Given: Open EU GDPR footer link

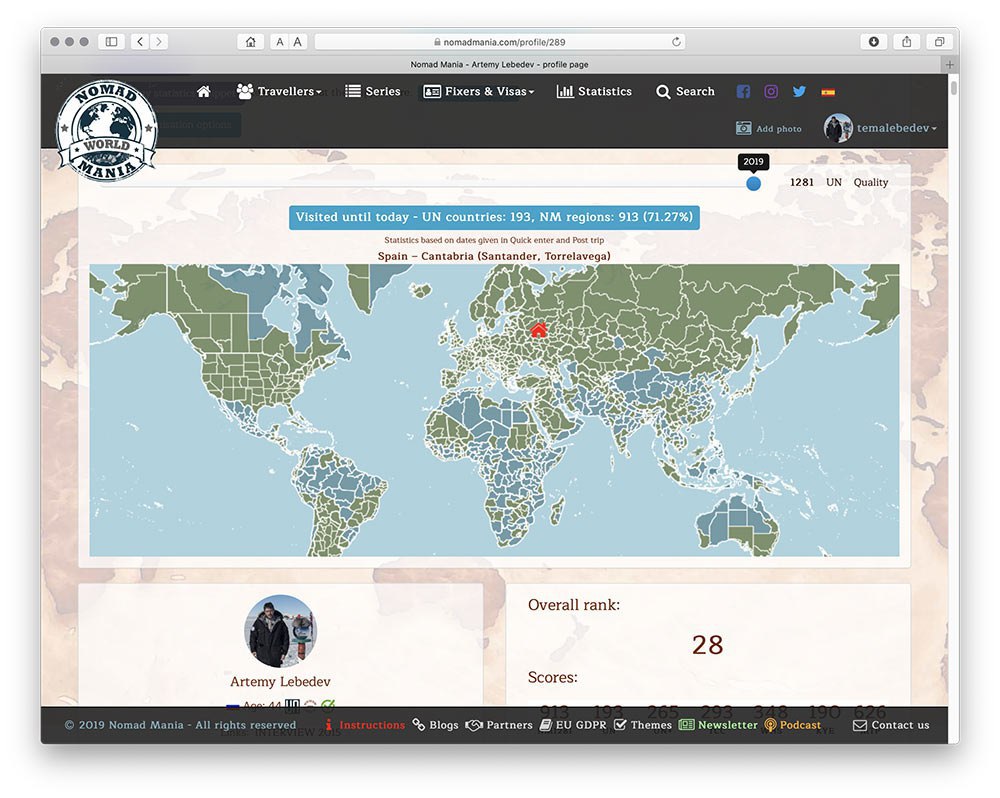Looking at the screenshot, I should click(x=573, y=725).
